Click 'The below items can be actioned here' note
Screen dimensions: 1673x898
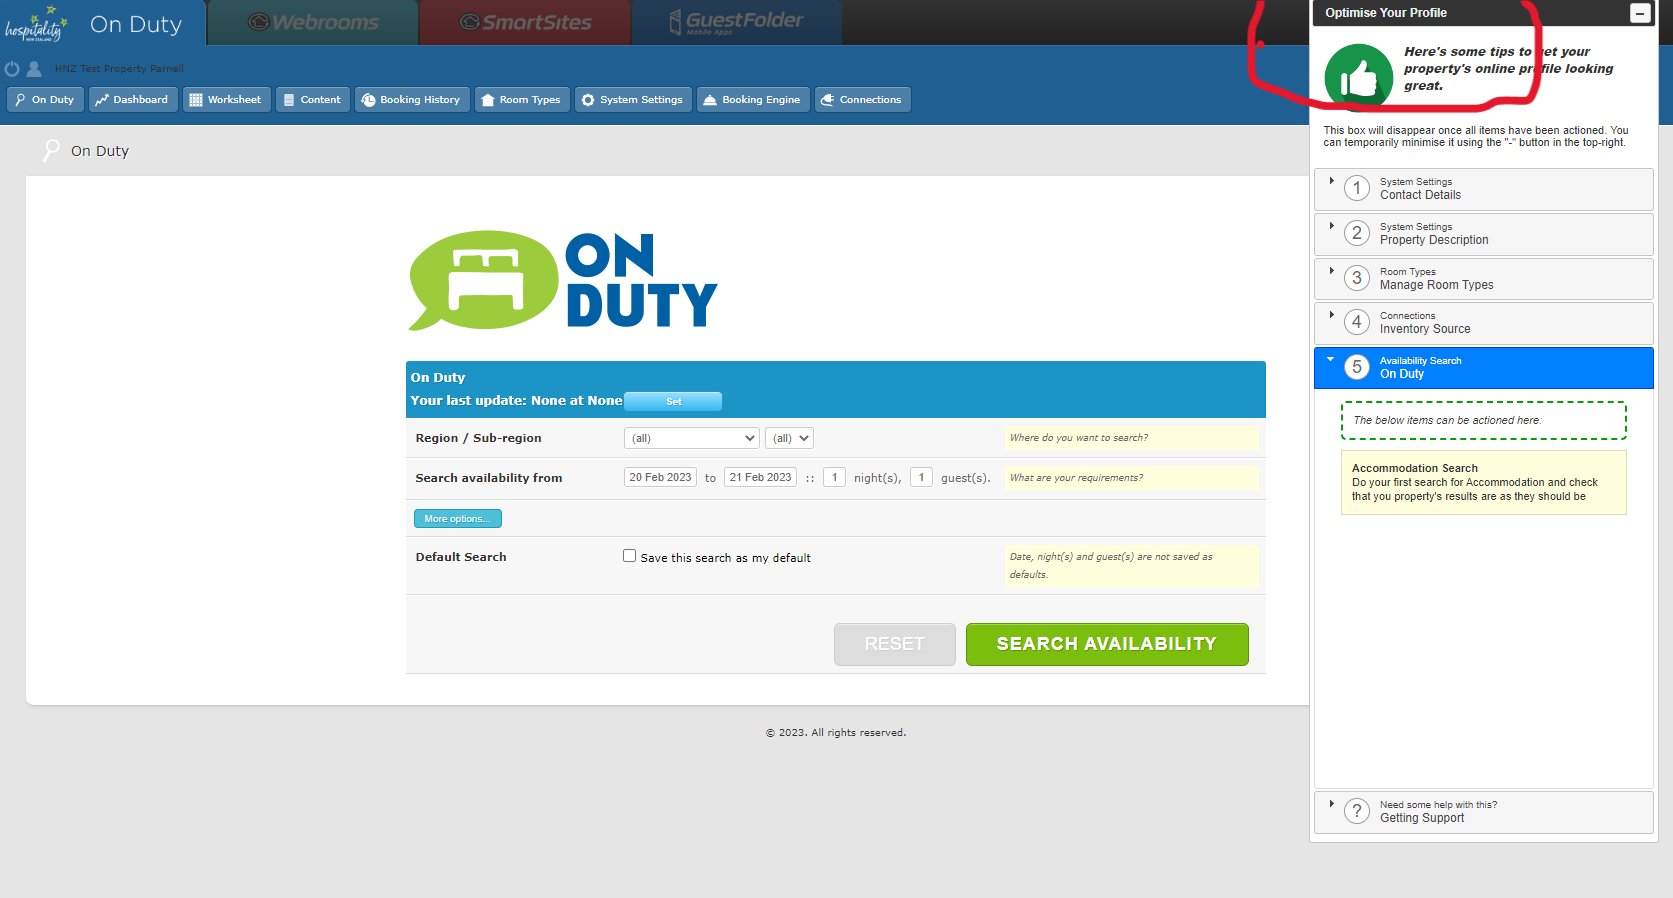click(x=1484, y=421)
